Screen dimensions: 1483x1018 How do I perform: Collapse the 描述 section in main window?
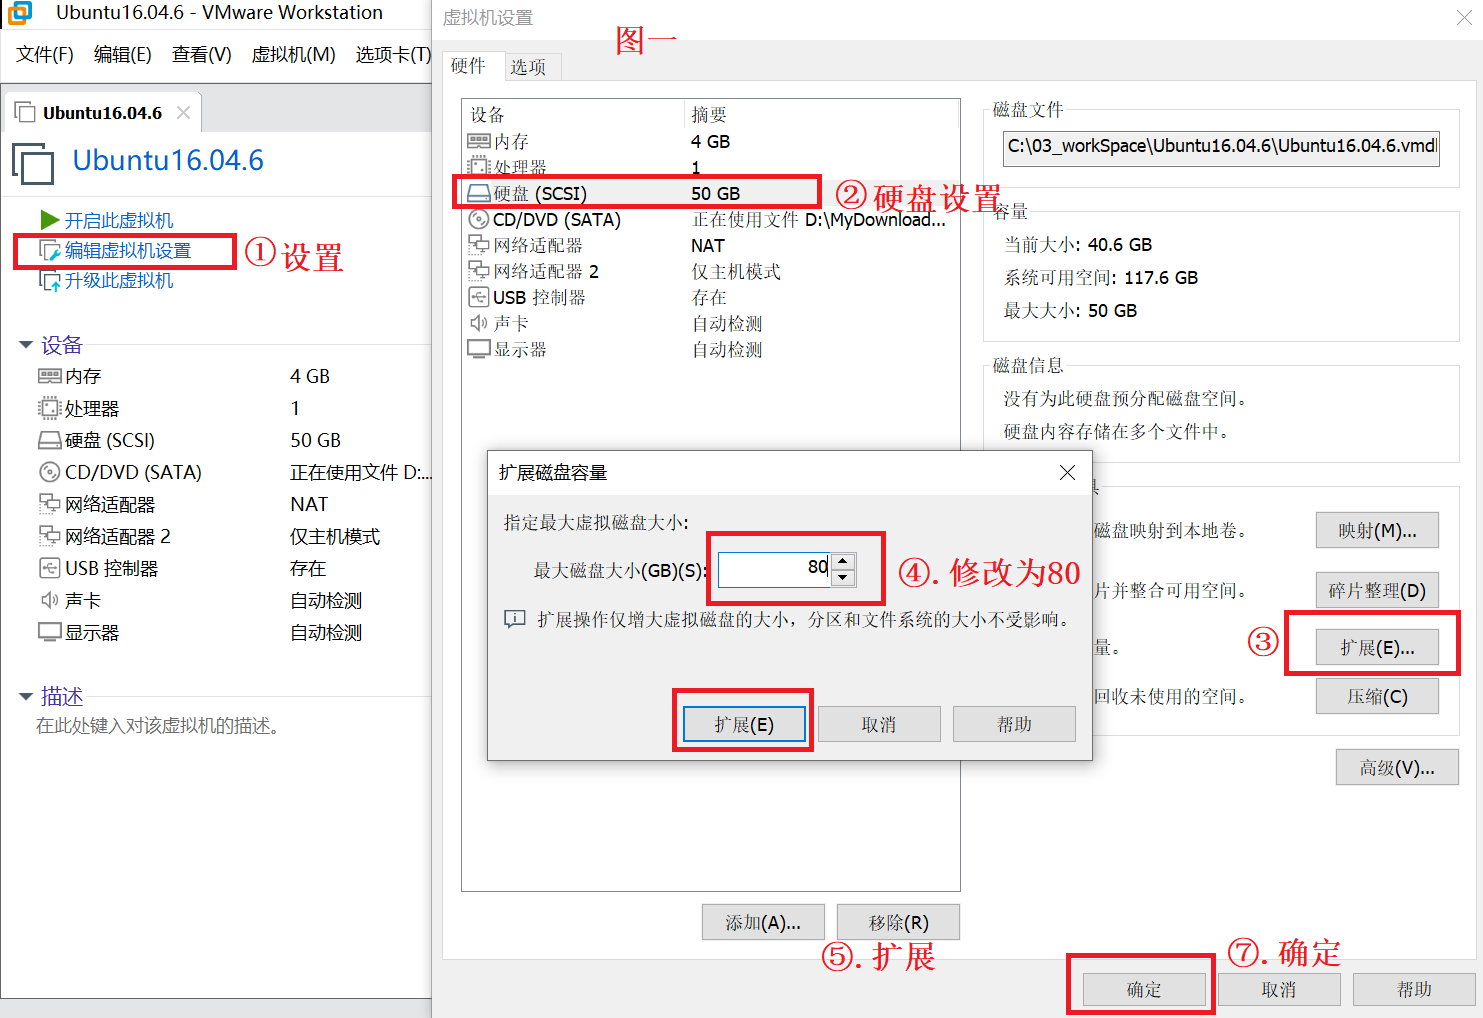point(26,696)
